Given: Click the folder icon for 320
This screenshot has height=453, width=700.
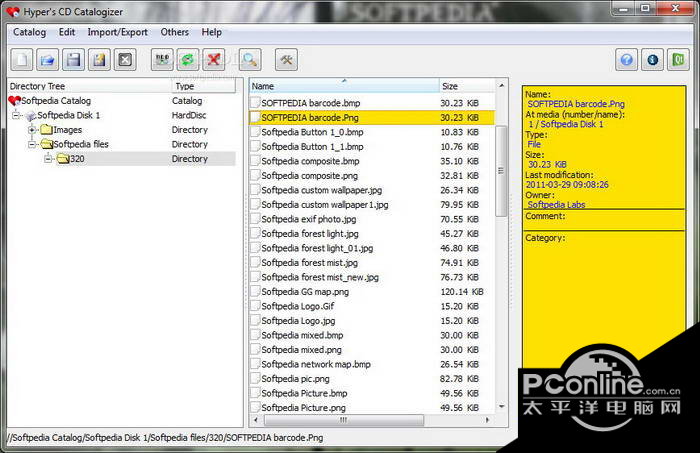Looking at the screenshot, I should [63, 158].
